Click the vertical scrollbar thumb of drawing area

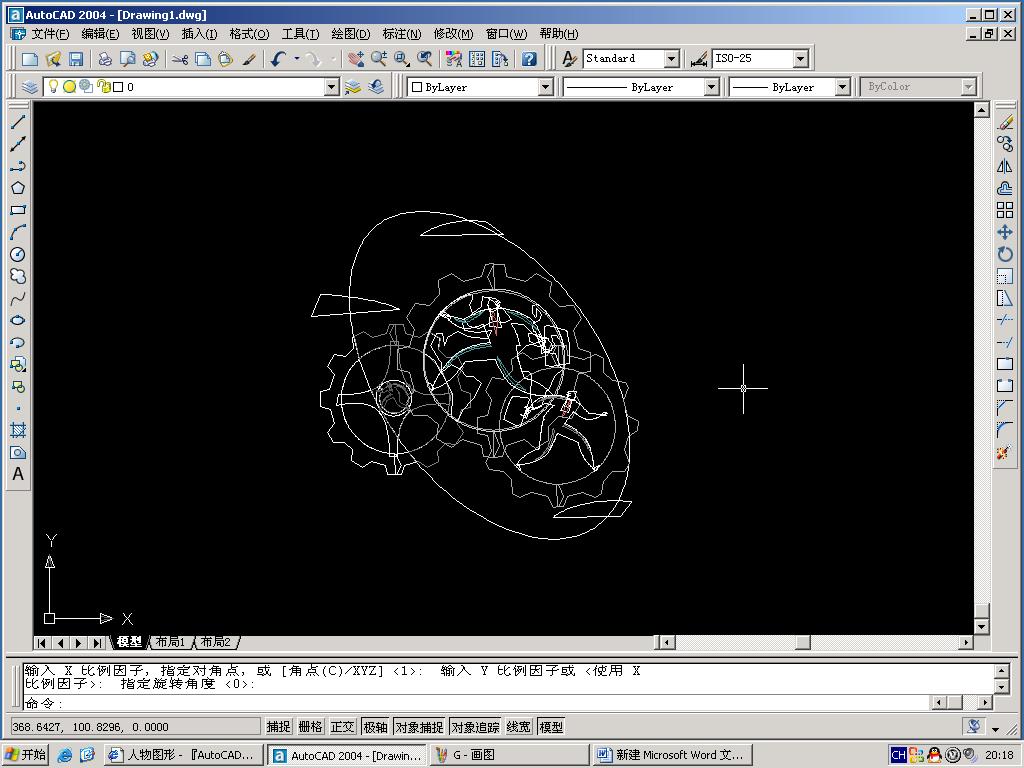[x=982, y=611]
